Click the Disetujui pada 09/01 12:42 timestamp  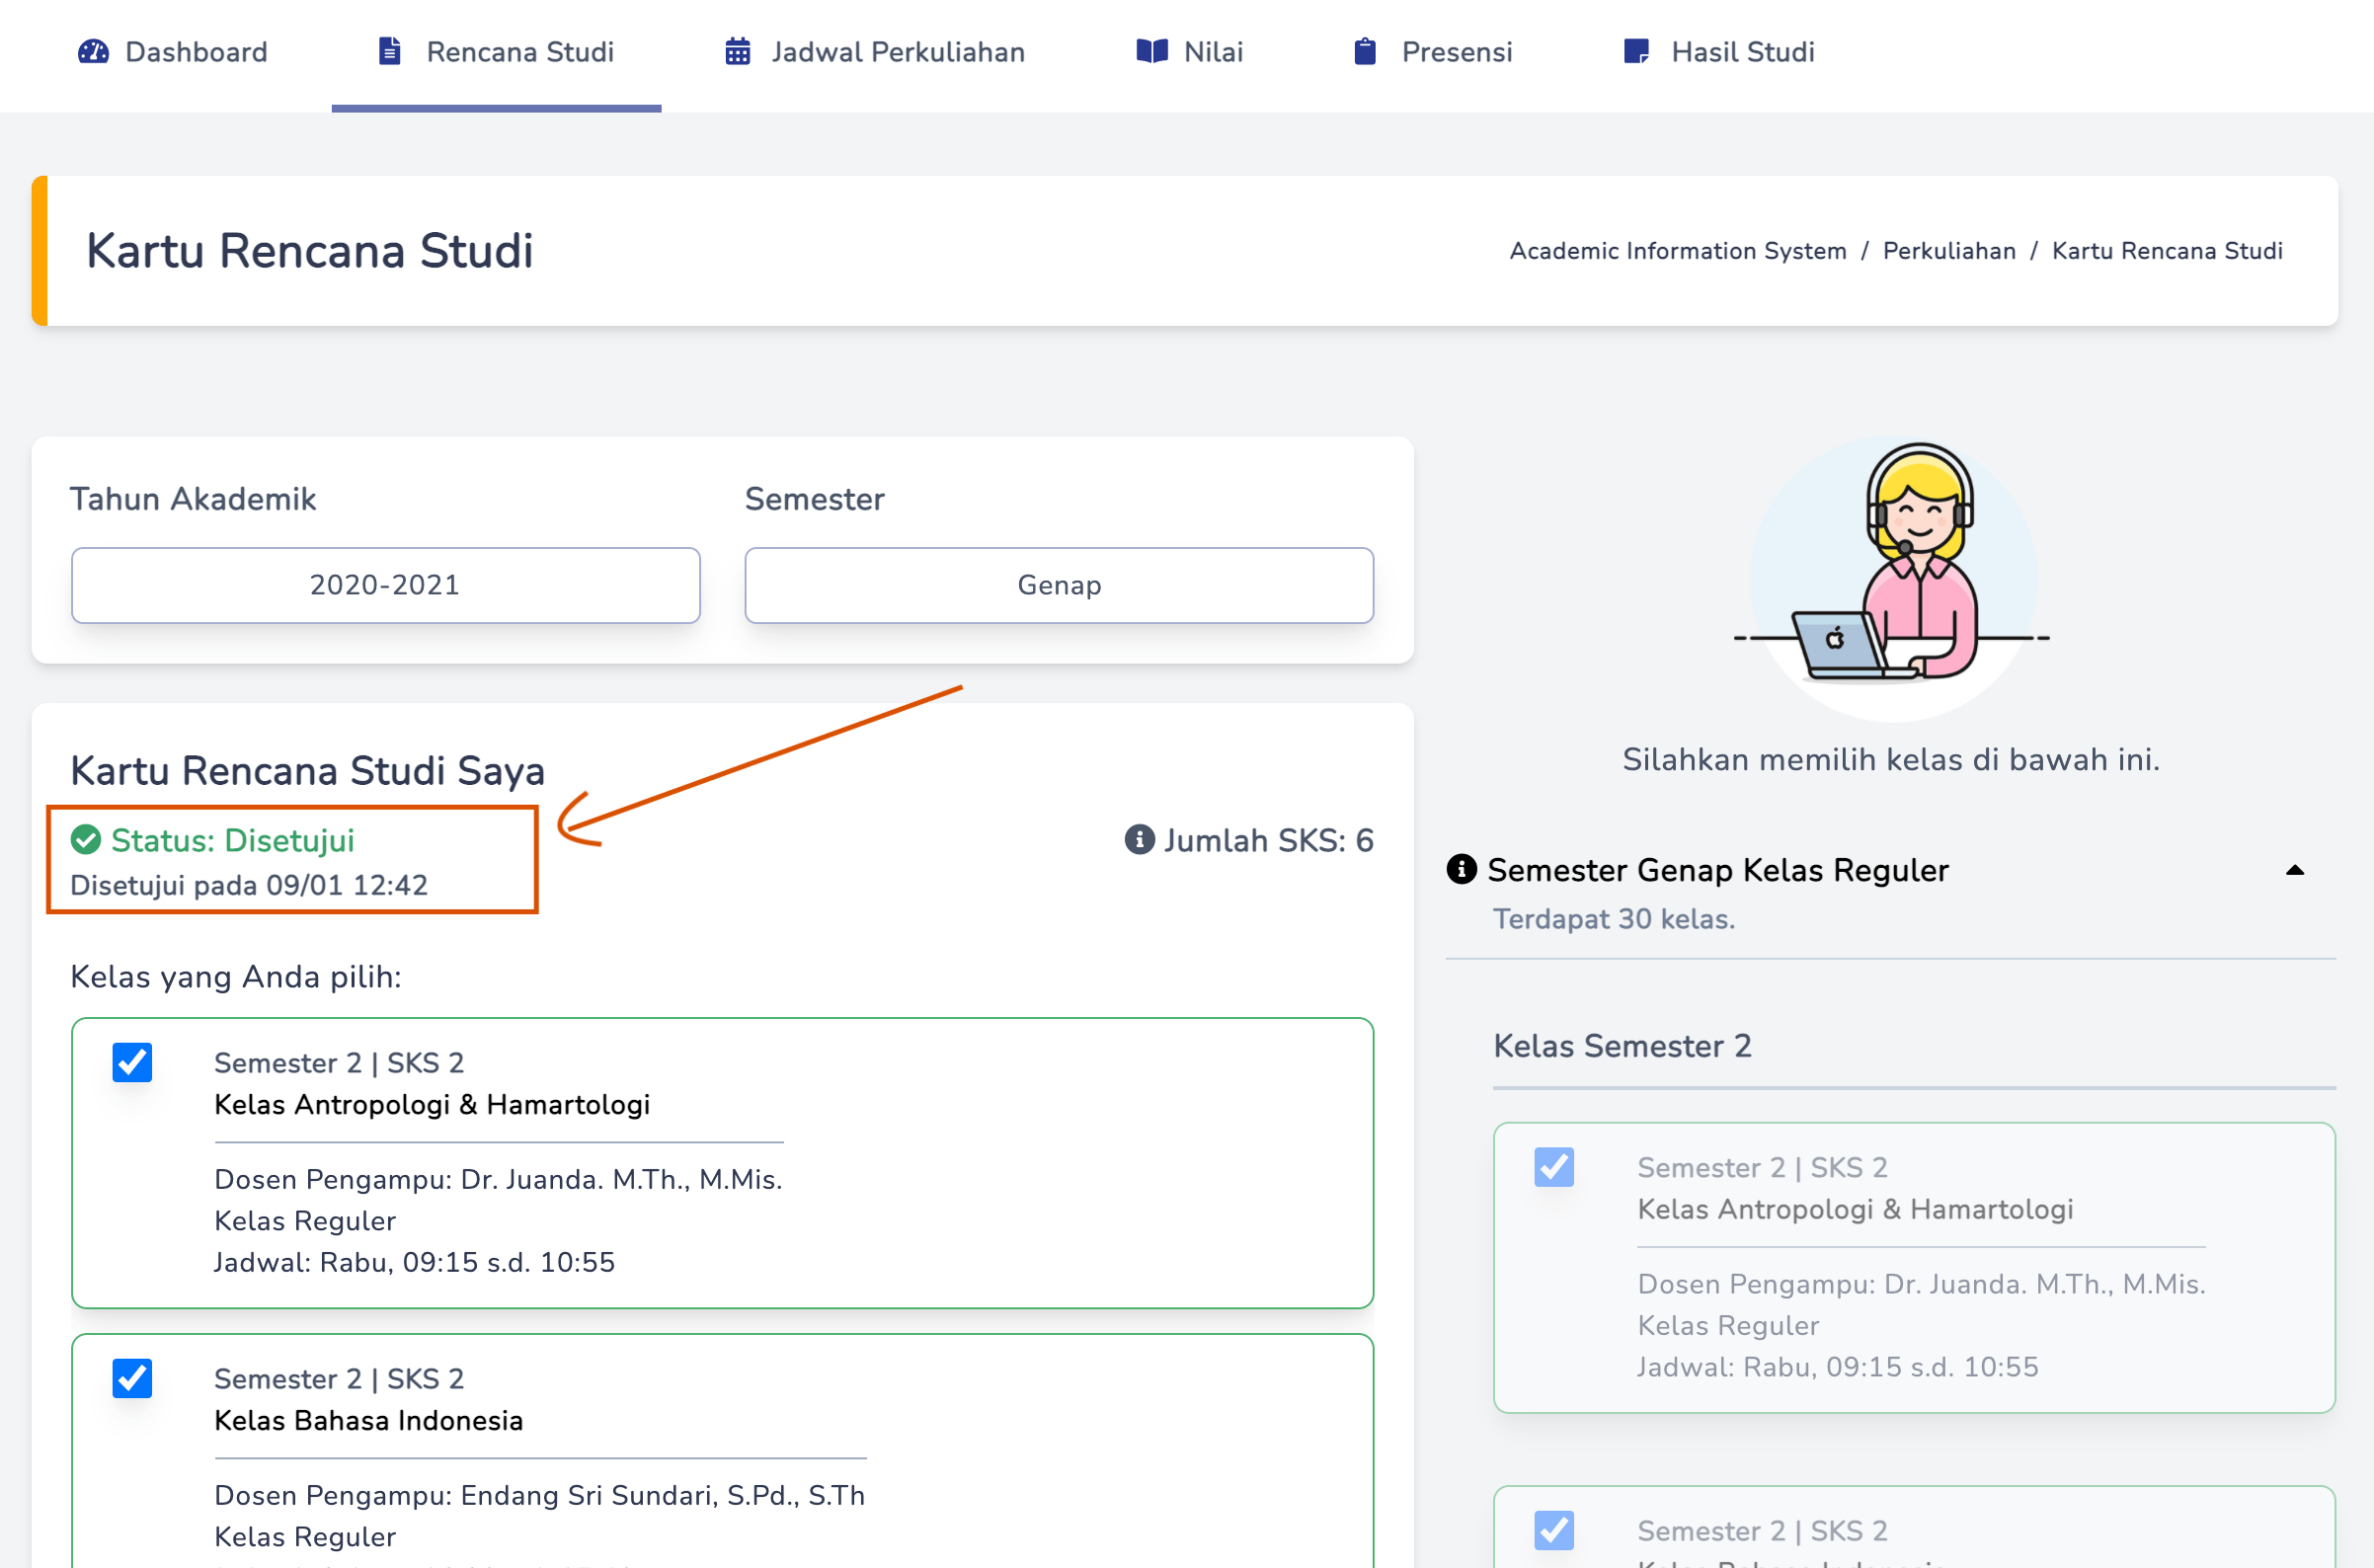pyautogui.click(x=249, y=885)
